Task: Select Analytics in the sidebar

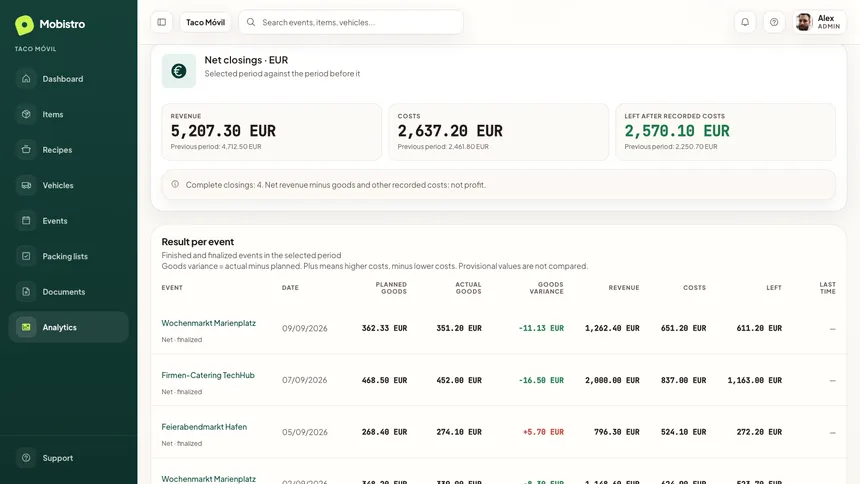Action: tap(69, 327)
